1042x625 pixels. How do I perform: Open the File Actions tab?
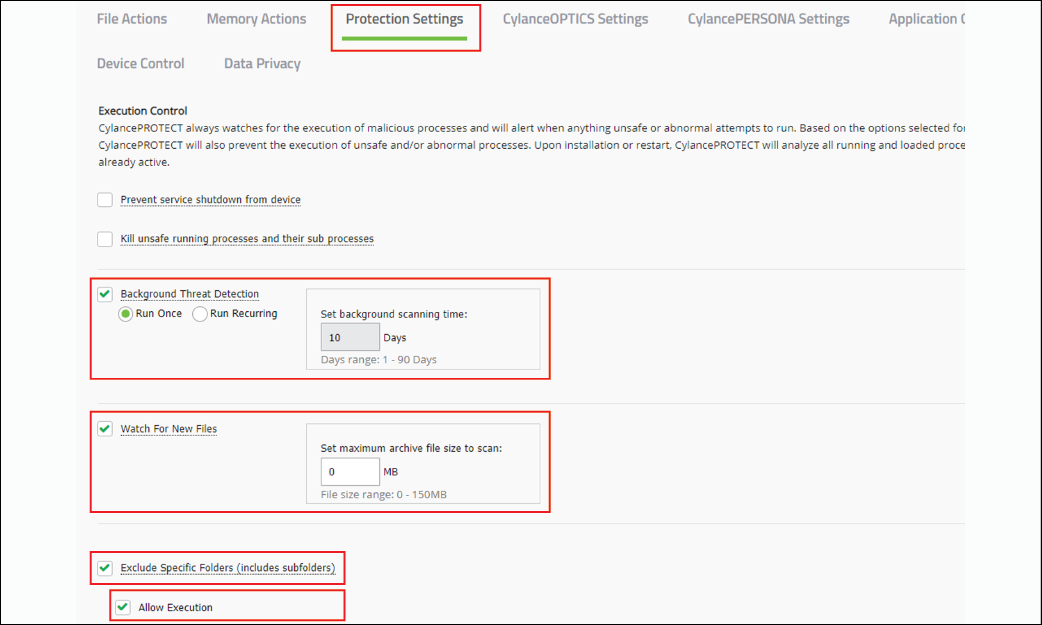(132, 19)
